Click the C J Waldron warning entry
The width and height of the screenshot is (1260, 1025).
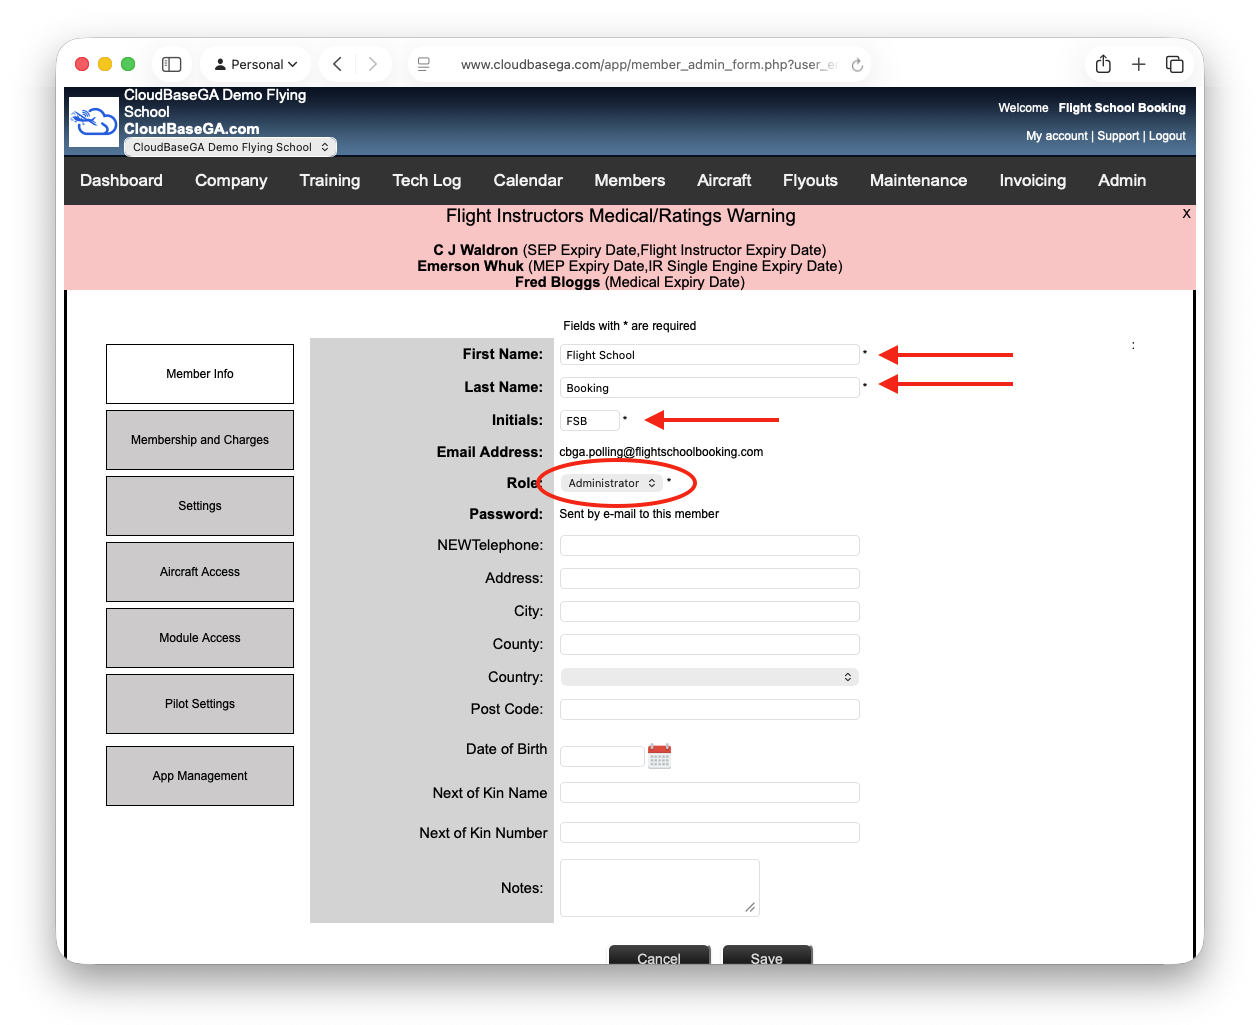[x=630, y=250]
